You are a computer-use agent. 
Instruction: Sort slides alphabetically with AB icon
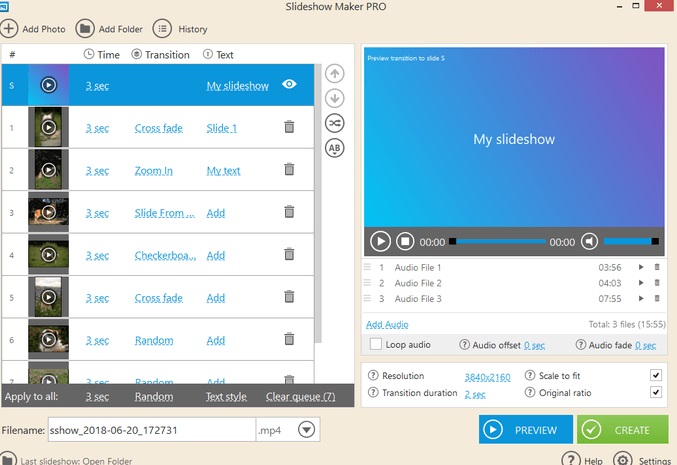coord(335,148)
